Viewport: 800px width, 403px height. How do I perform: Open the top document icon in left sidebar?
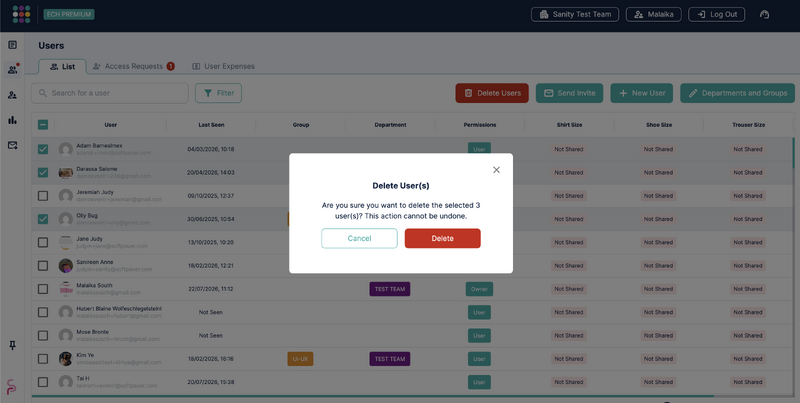[13, 45]
